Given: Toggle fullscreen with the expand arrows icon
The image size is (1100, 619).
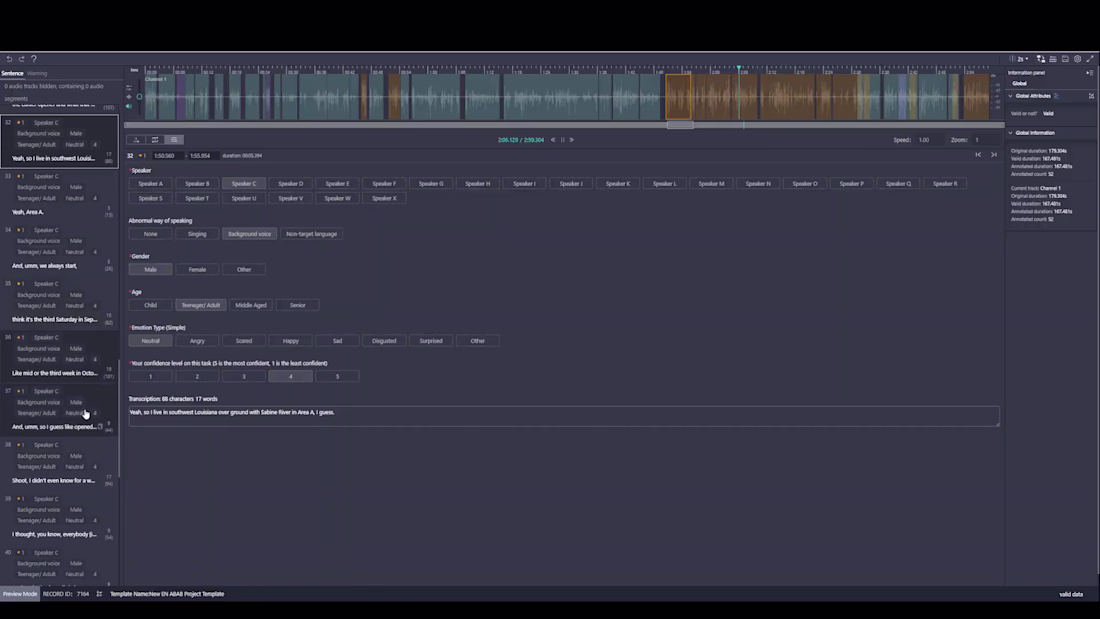Looking at the screenshot, I should click(x=1089, y=59).
